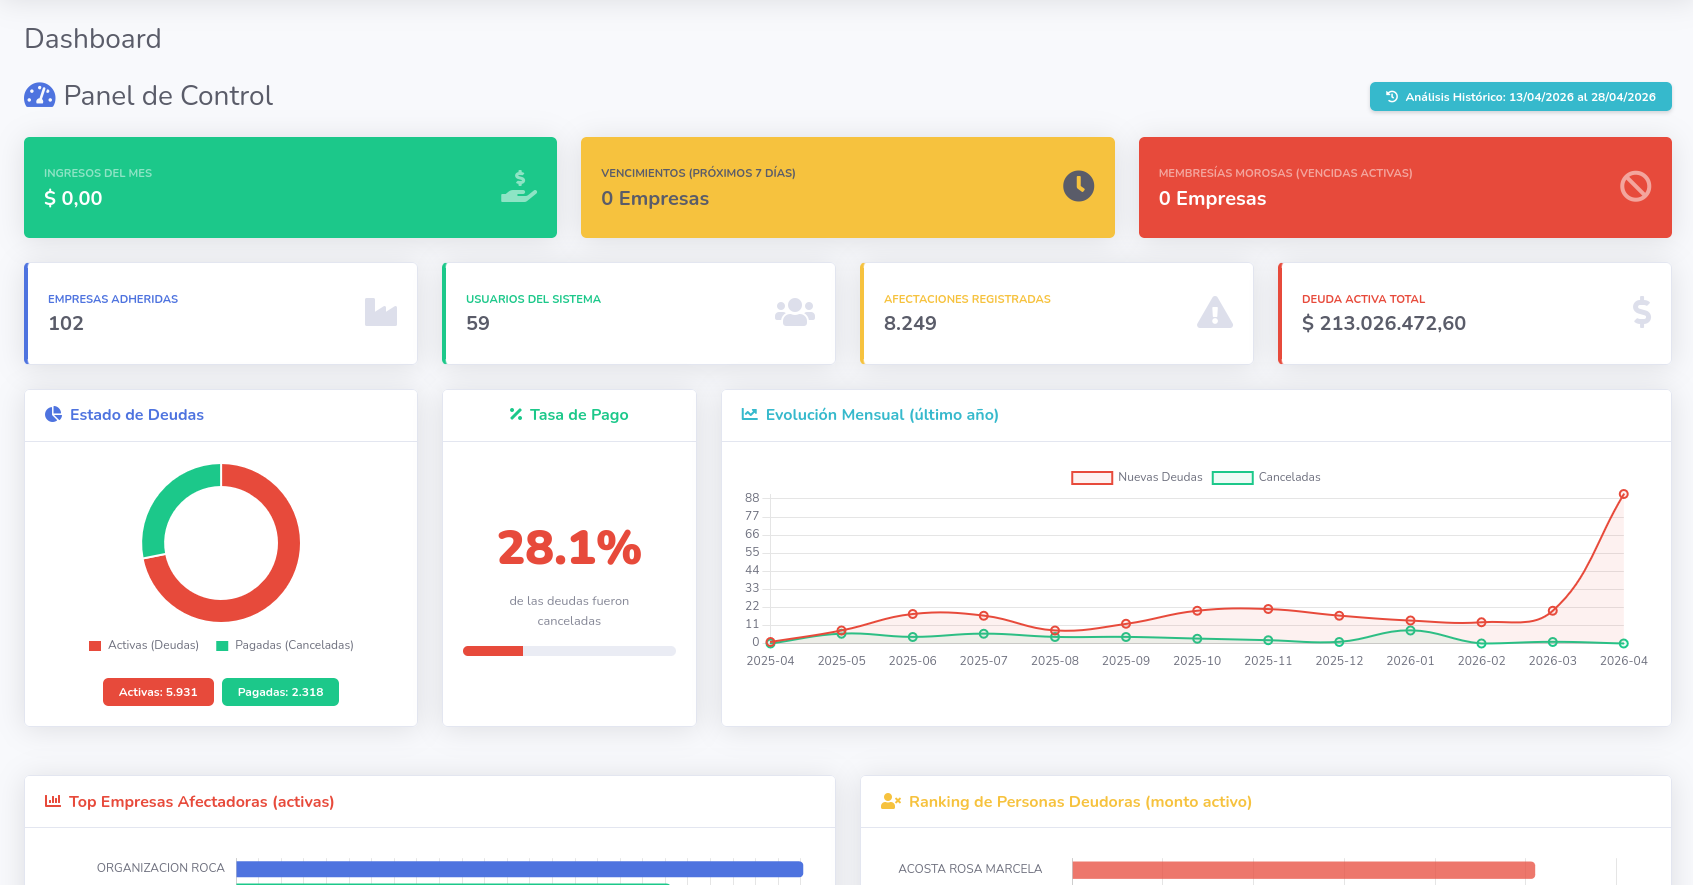Image resolution: width=1693 pixels, height=885 pixels.
Task: Click the Evolución Mensual (último año) heading
Action: [882, 414]
